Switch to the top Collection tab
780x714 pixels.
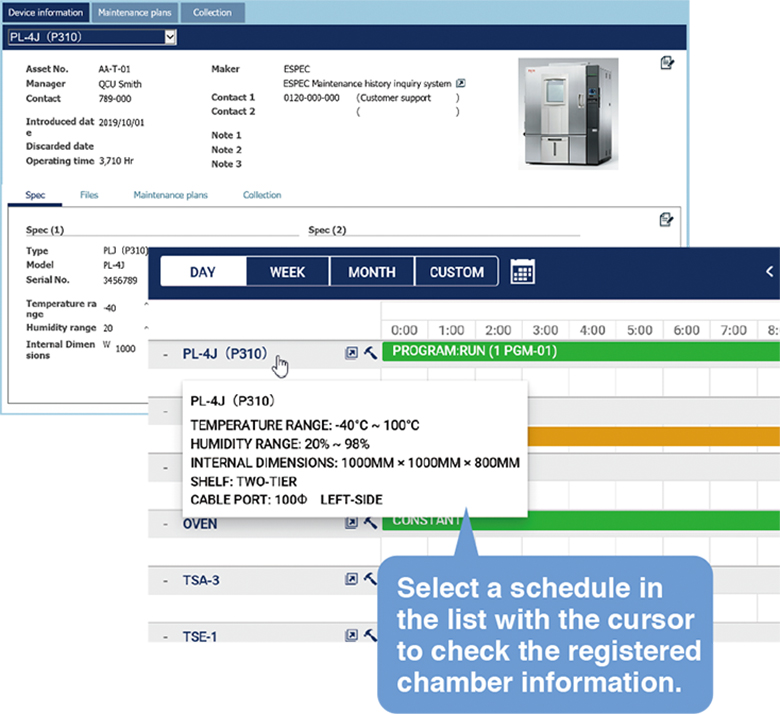pyautogui.click(x=212, y=12)
